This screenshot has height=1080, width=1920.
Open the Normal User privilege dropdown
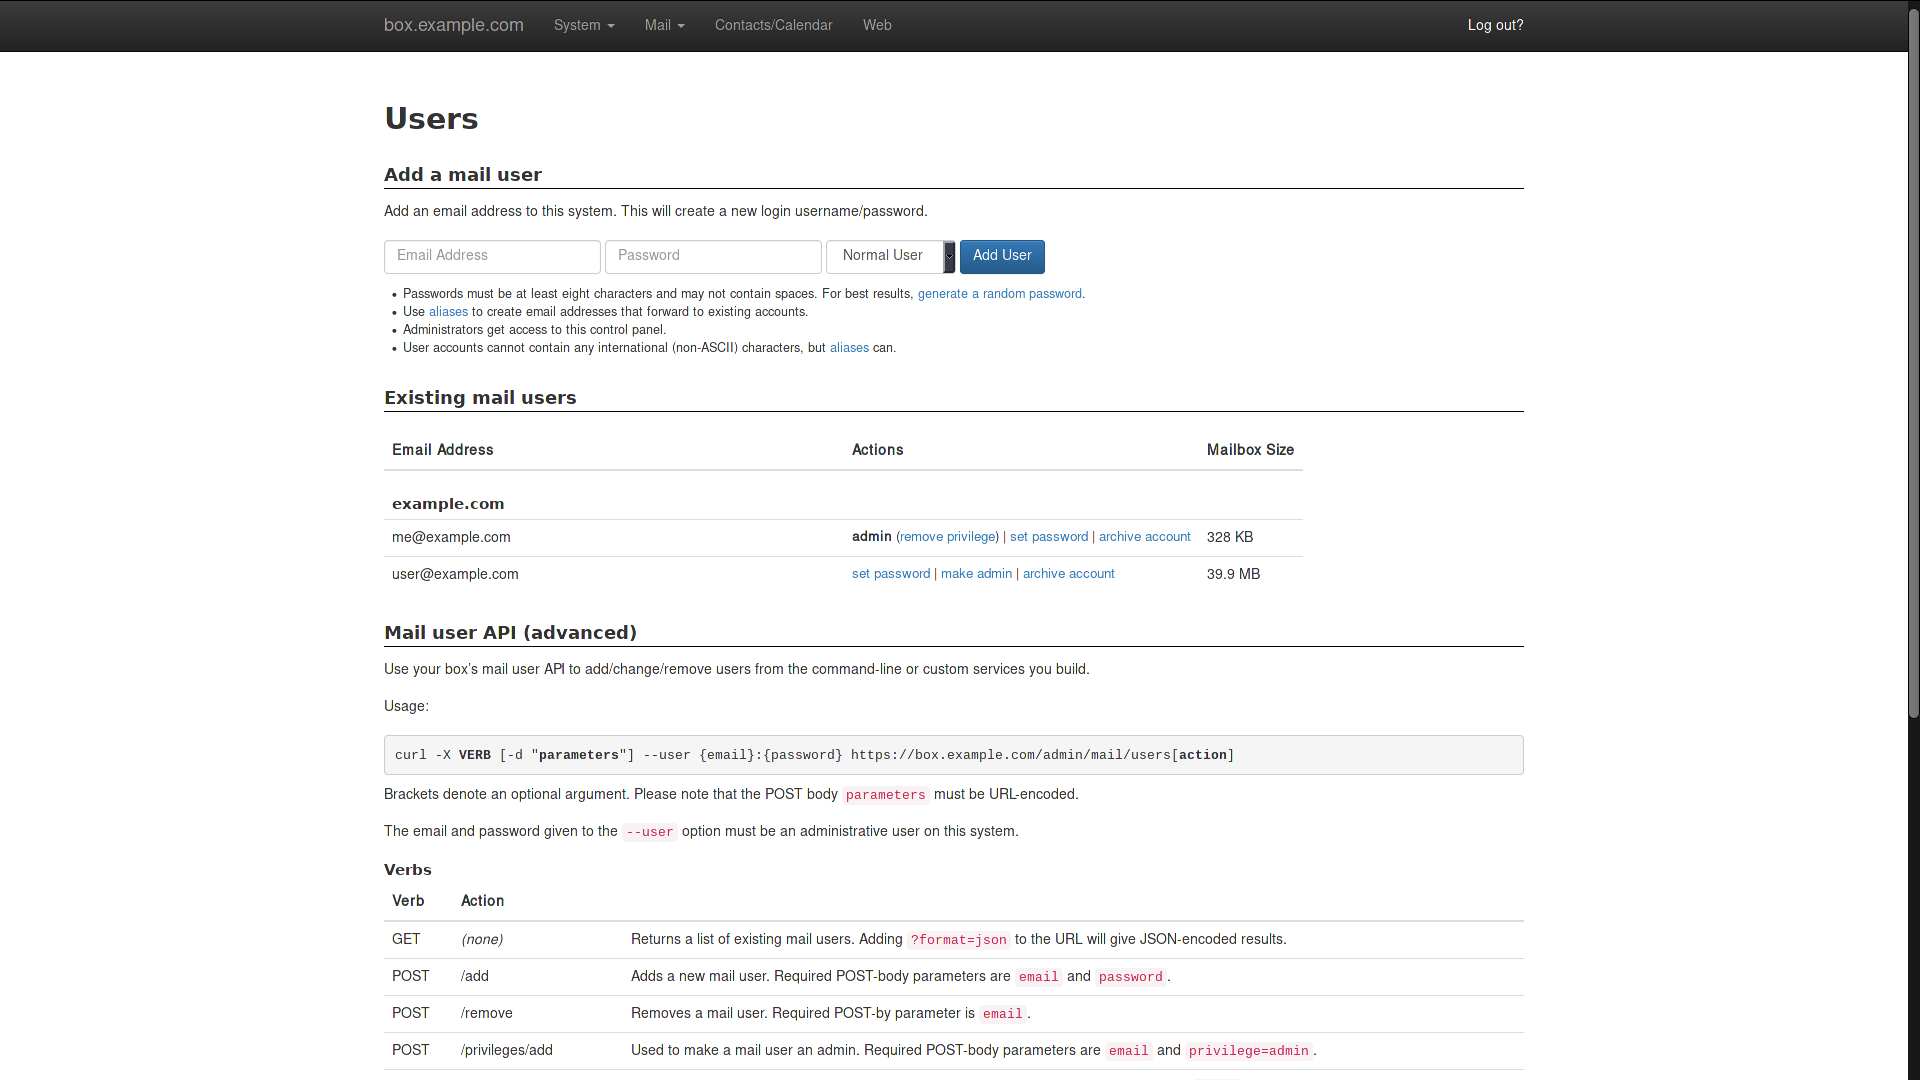pyautogui.click(x=890, y=256)
